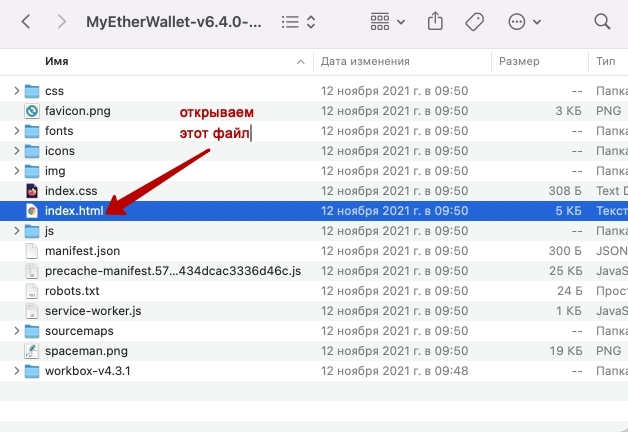Click the 308 Б size value
The image size is (628, 432).
pyautogui.click(x=565, y=191)
